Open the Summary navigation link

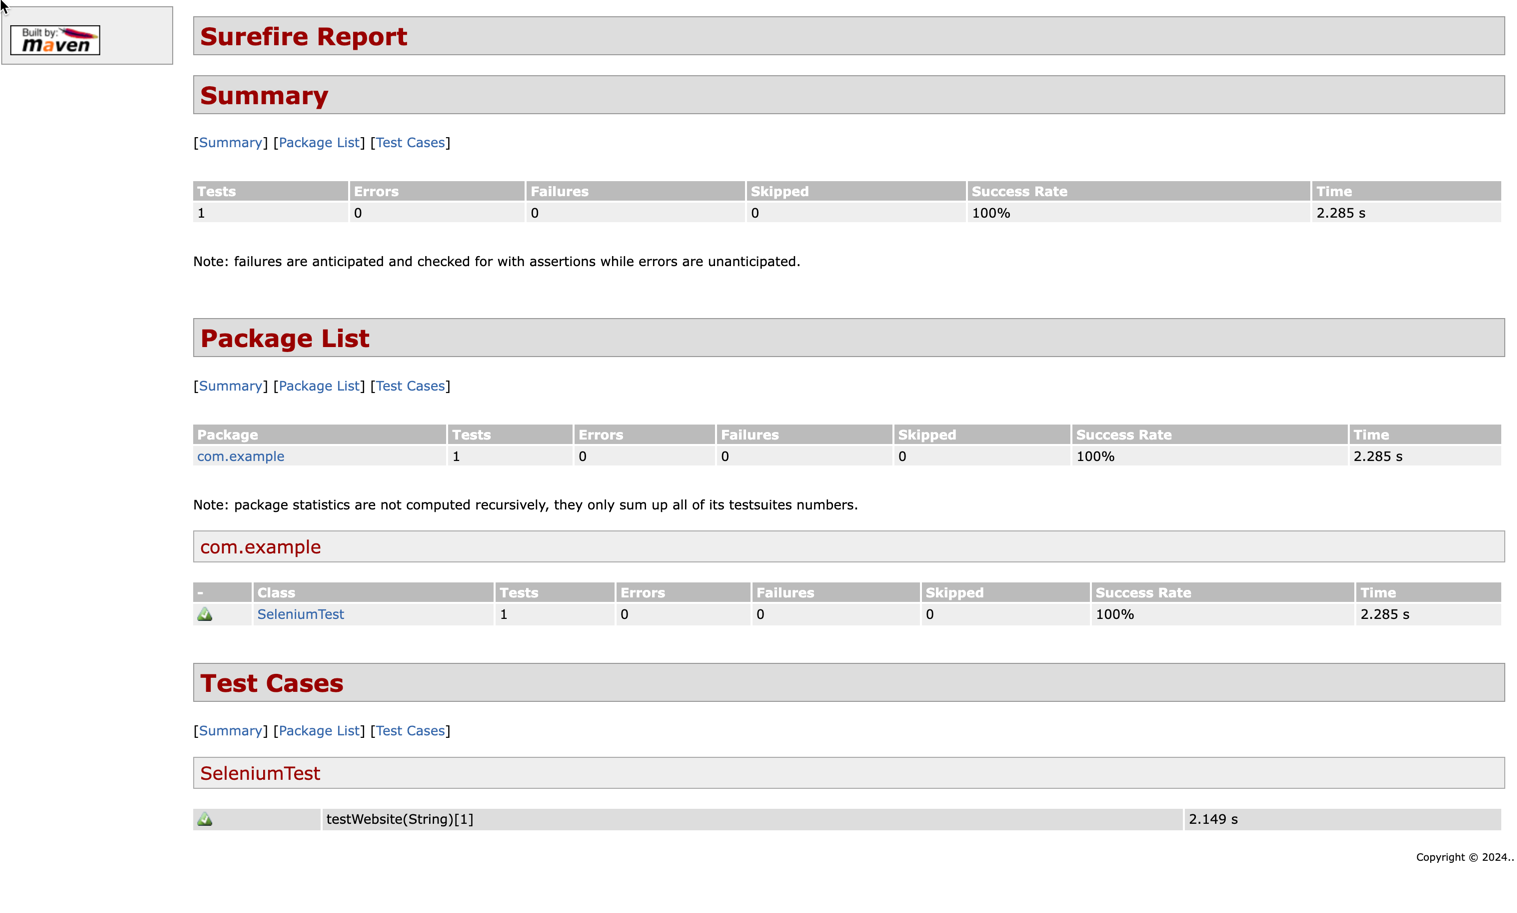[229, 142]
